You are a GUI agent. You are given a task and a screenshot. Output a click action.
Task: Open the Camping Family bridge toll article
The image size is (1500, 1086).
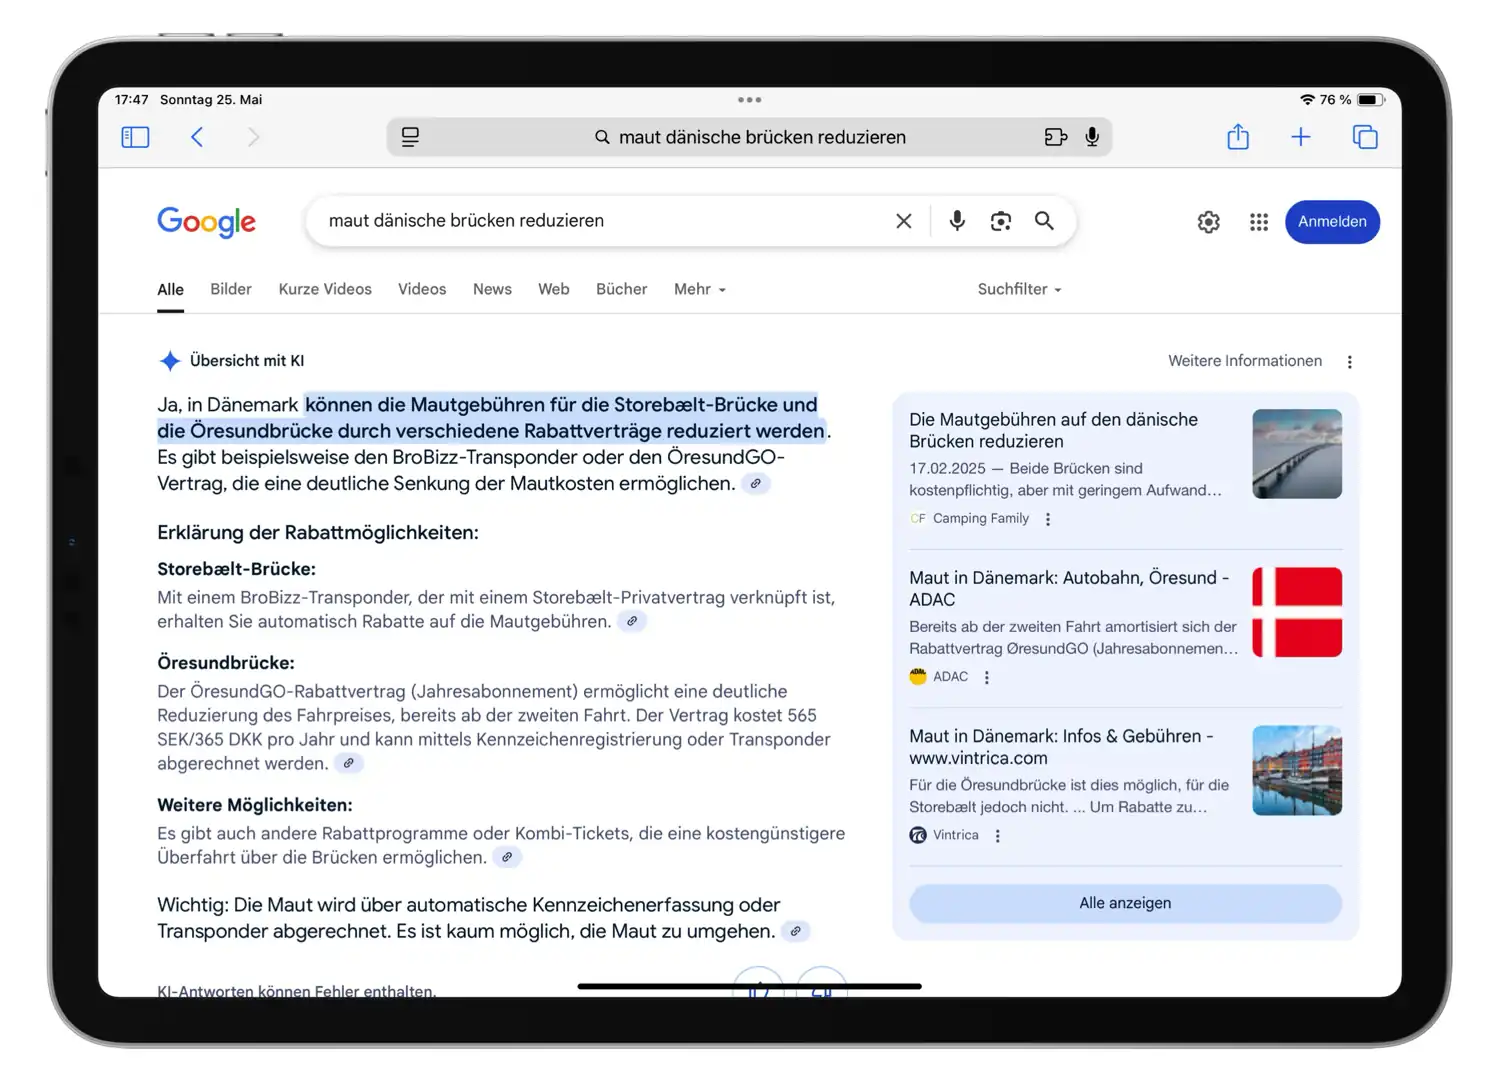click(1052, 430)
